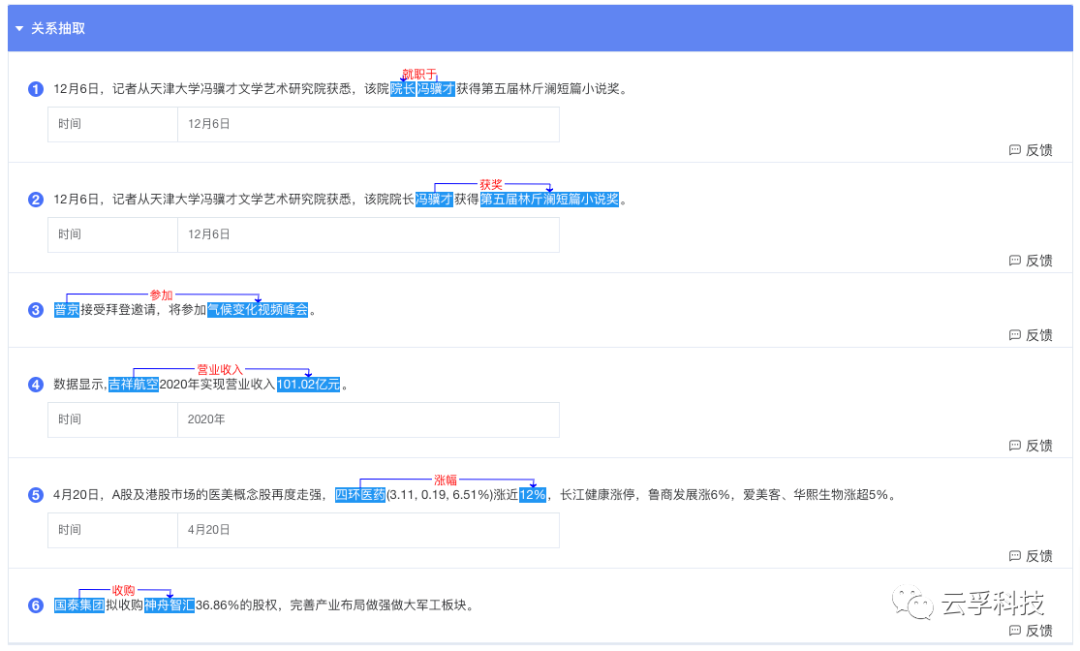Collapse the 关系抽取 panel header arrow
Viewport: 1080px width, 651px height.
point(19,28)
